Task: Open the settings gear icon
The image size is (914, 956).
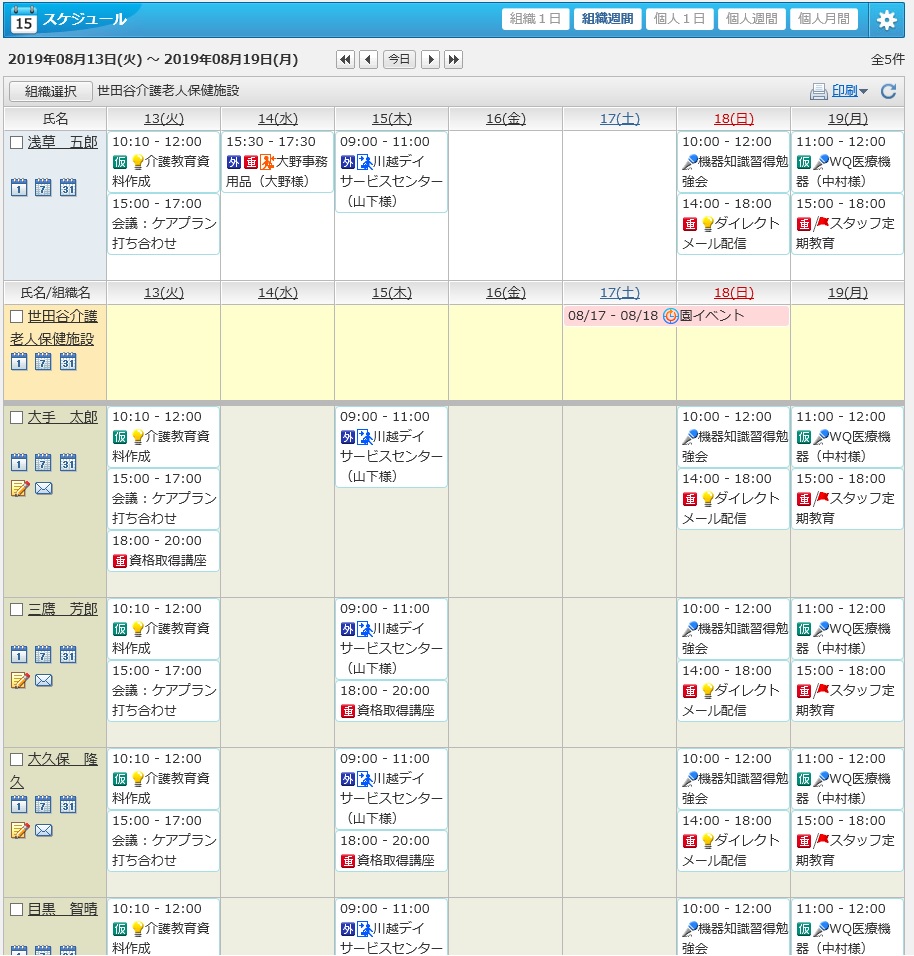Action: click(x=886, y=20)
